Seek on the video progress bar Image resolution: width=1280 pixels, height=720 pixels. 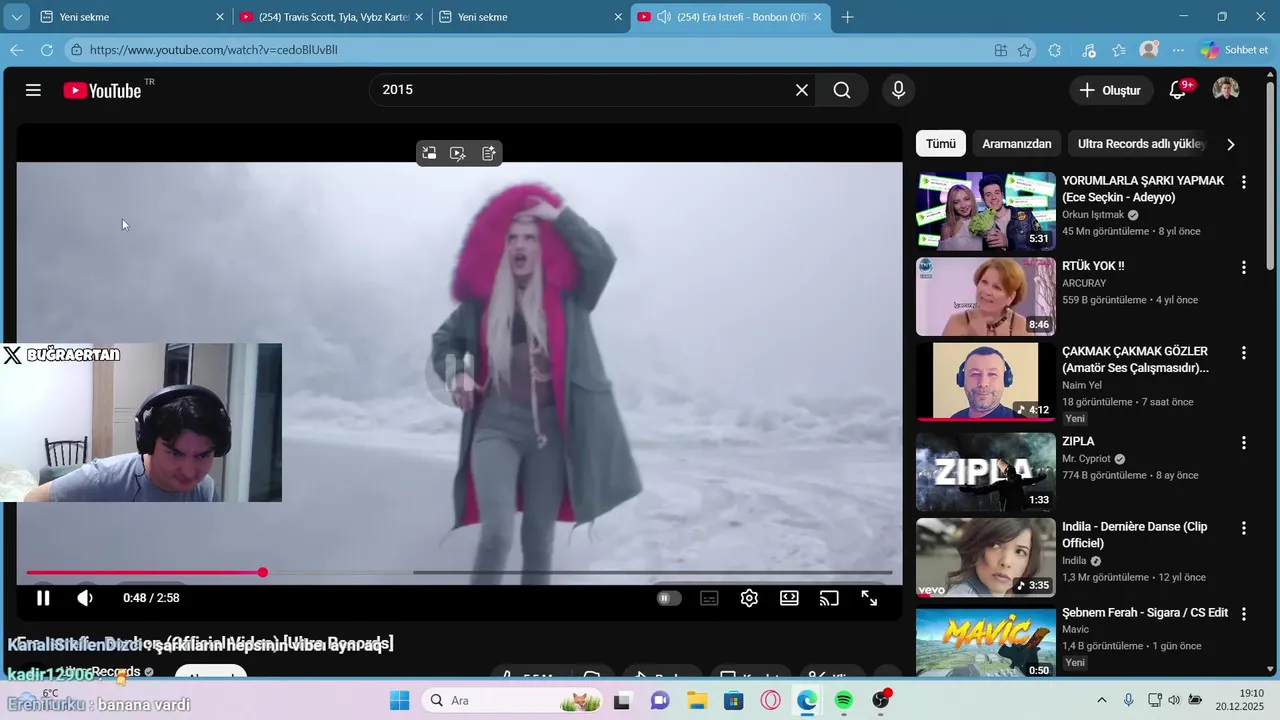pos(459,573)
